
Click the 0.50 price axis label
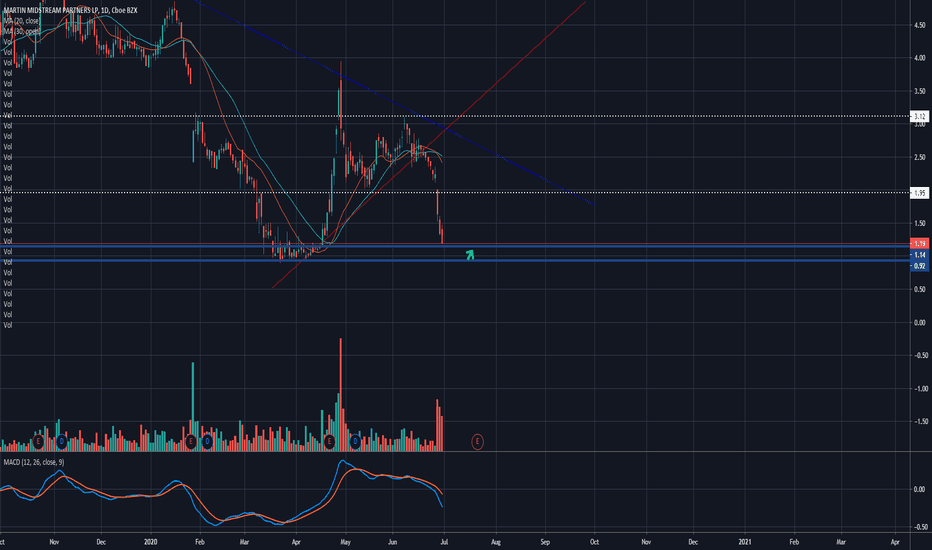(x=920, y=289)
